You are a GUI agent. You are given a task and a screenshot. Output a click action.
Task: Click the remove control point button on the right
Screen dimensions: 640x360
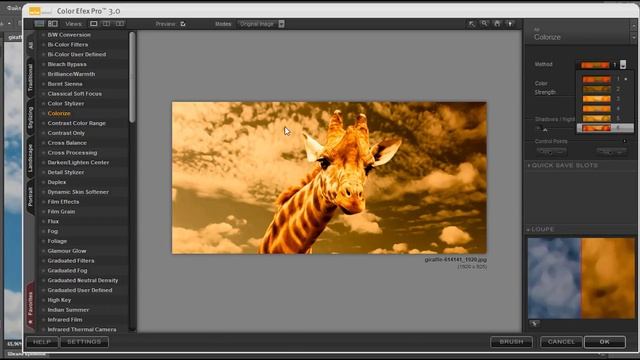click(x=611, y=151)
